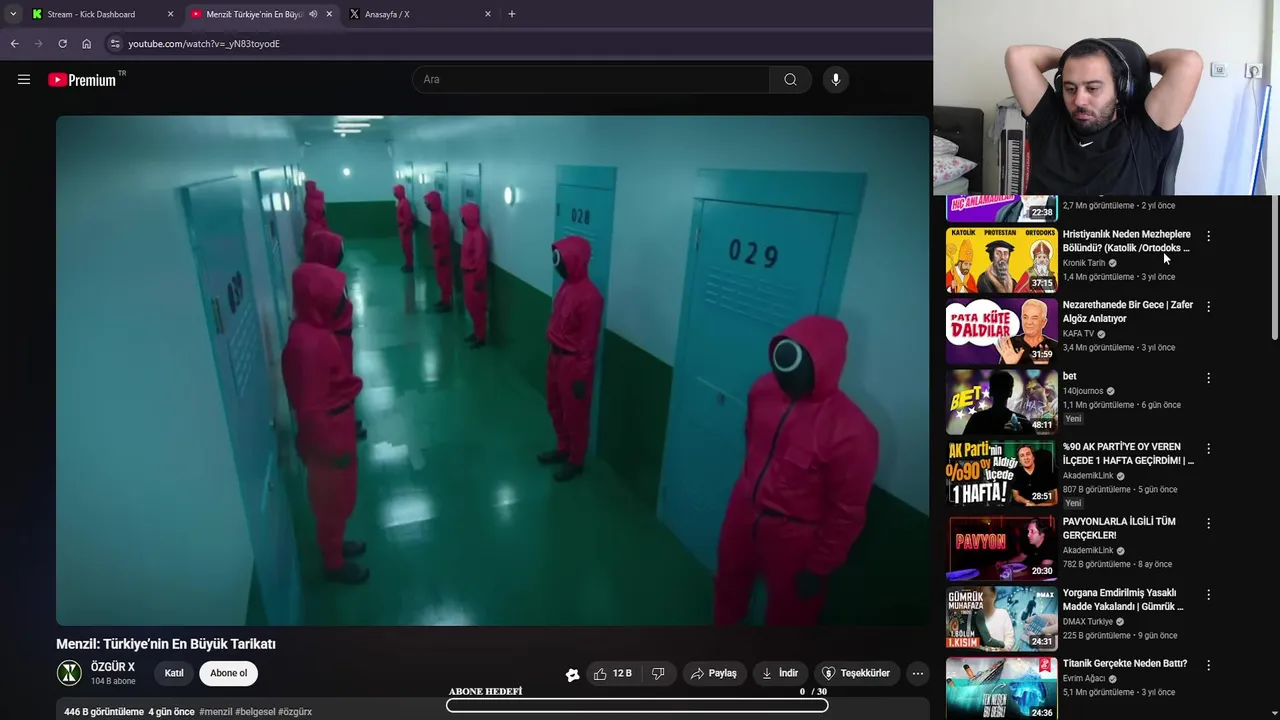The height and width of the screenshot is (720, 1280).
Task: Open options for Yorgana Emdirilmiş Yasaklı Madde video
Action: tap(1208, 594)
